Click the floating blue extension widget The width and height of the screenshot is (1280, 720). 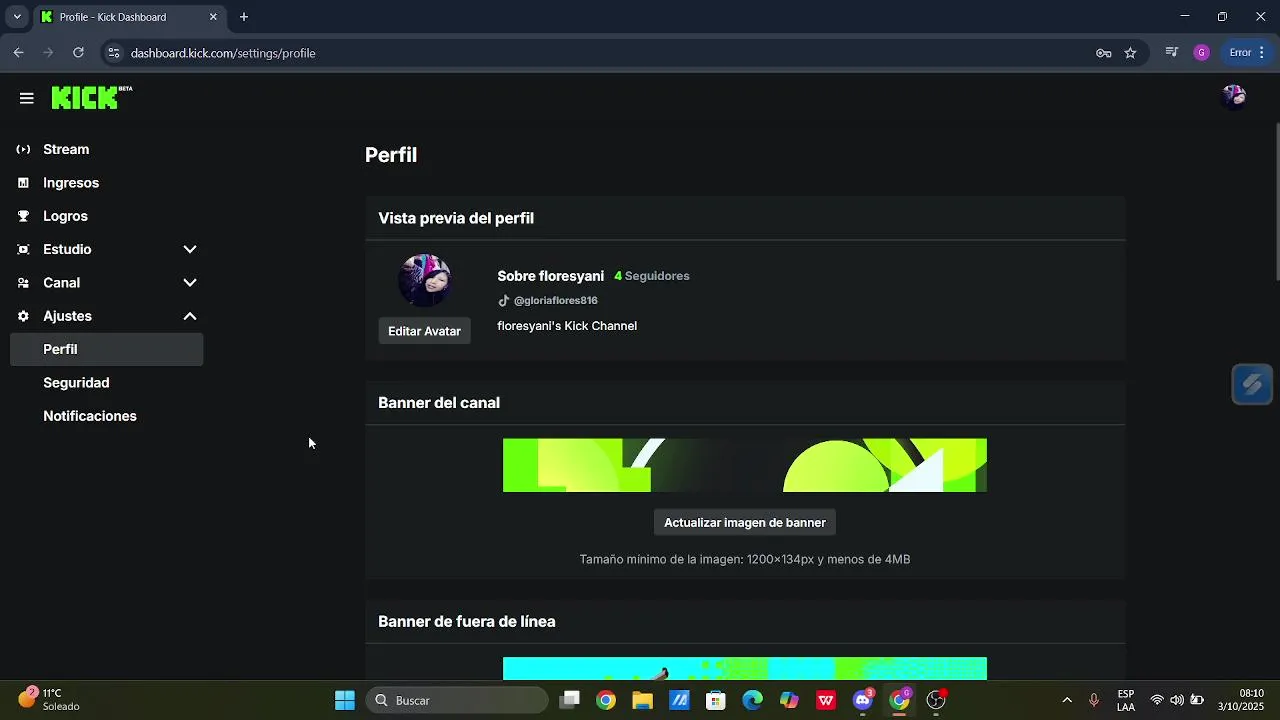click(1252, 384)
